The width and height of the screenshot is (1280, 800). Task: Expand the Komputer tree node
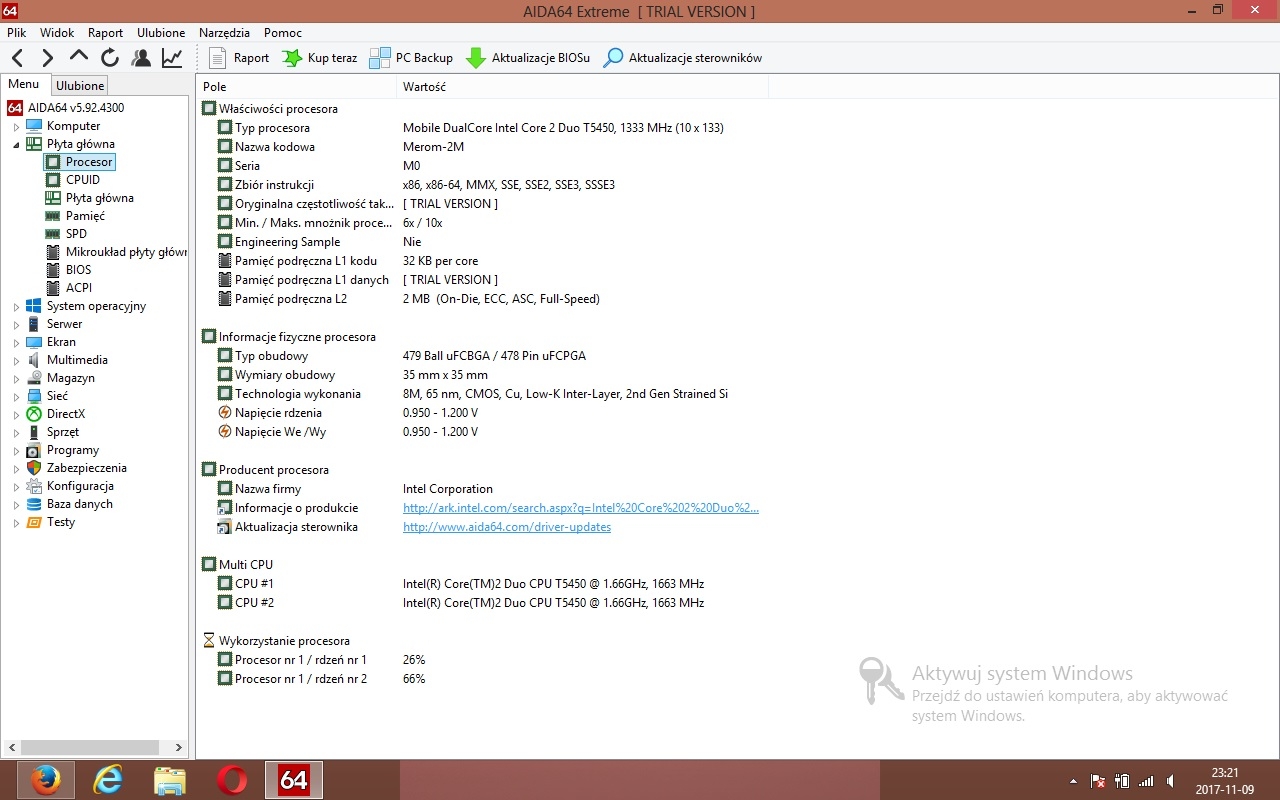(x=16, y=127)
